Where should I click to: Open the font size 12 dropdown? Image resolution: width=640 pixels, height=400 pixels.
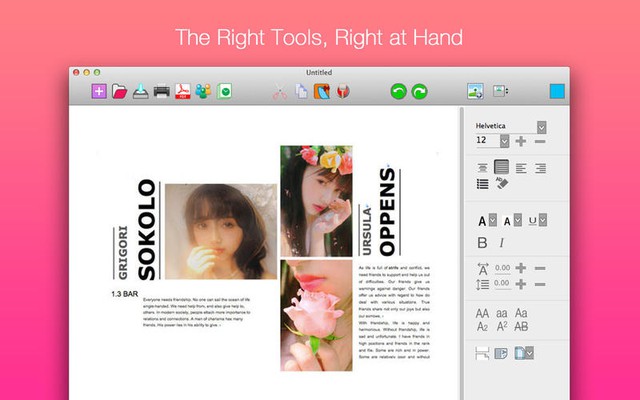(x=504, y=141)
